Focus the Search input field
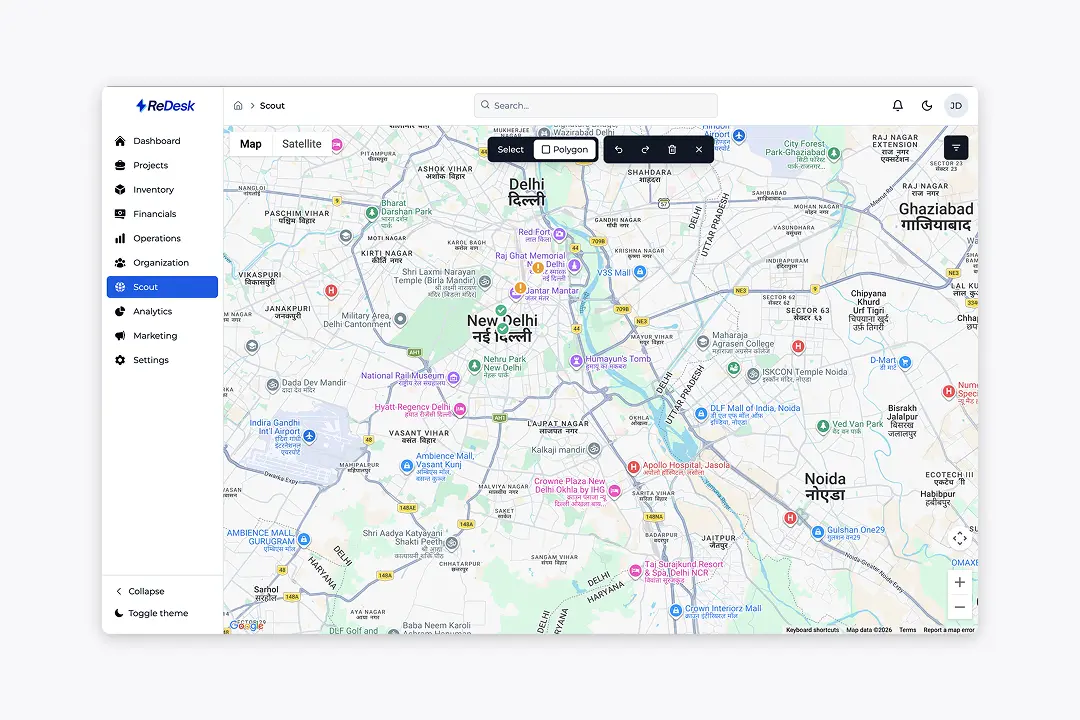The height and width of the screenshot is (720, 1080). coord(596,105)
